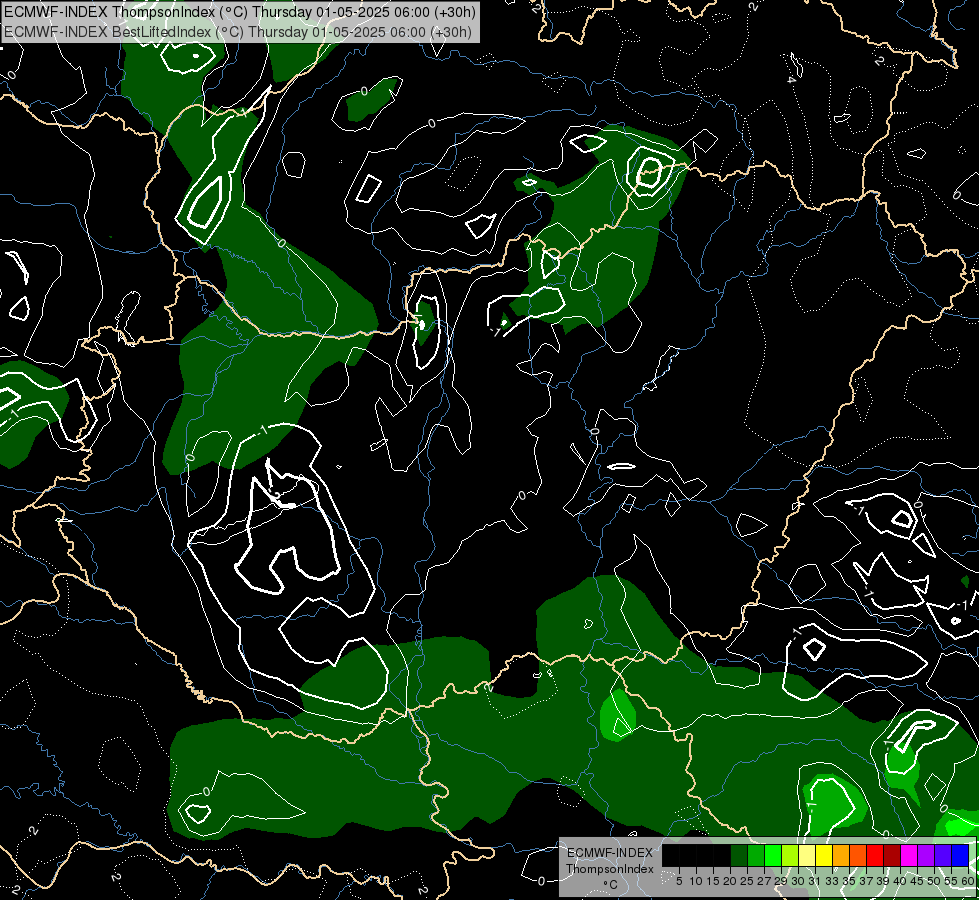Choose the bright yellow 31–33 legend swatch
Viewport: 979px width, 900px height.
824,855
